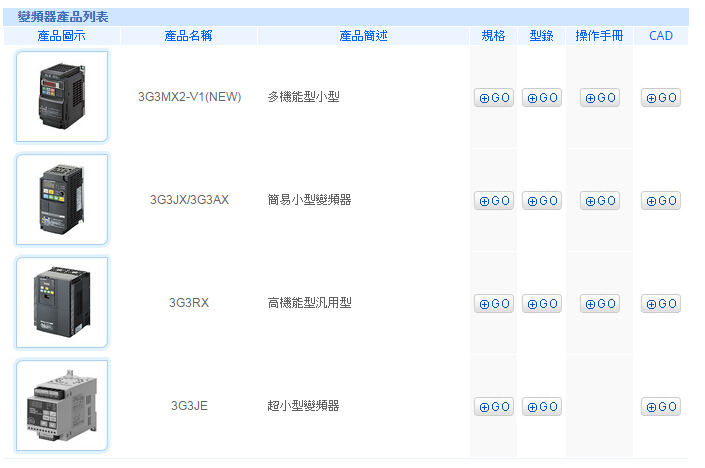Select product name 3G3MX2-V1(NEW)
Screen dimensions: 705x468
click(x=189, y=97)
